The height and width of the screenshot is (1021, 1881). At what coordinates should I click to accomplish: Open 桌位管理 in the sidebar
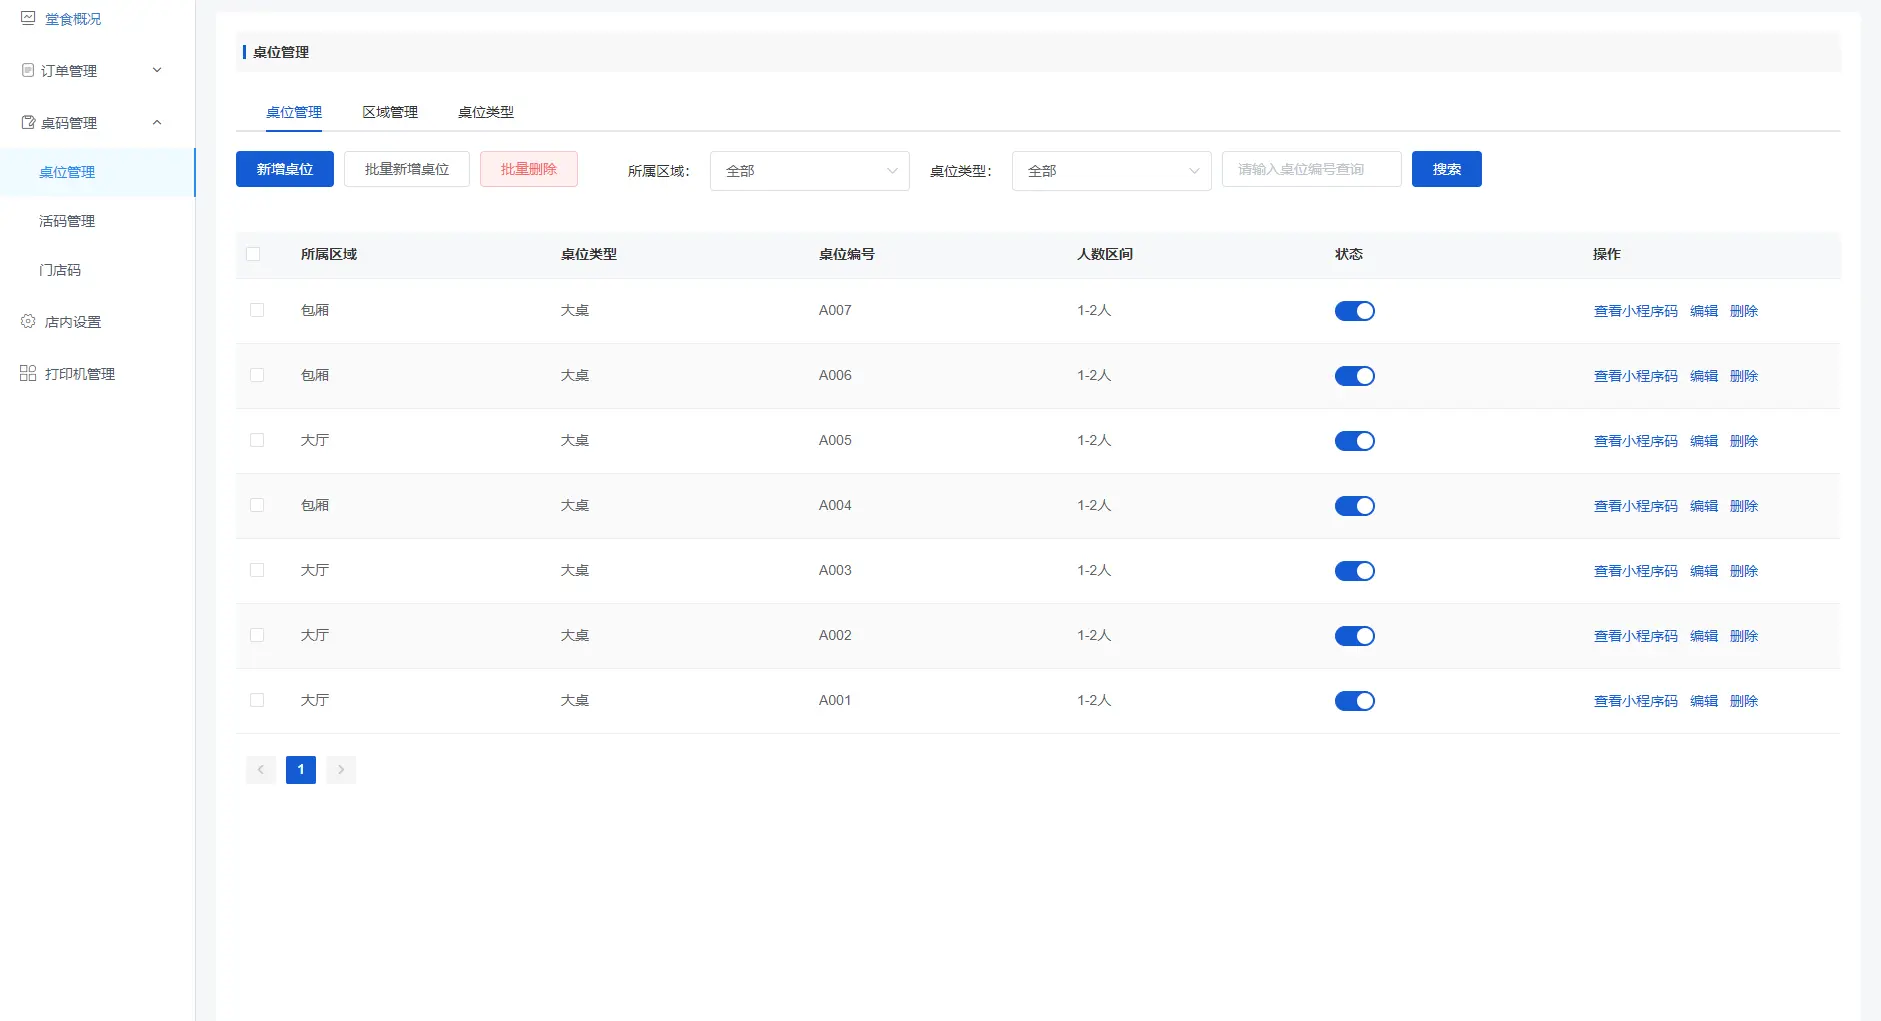[x=97, y=172]
